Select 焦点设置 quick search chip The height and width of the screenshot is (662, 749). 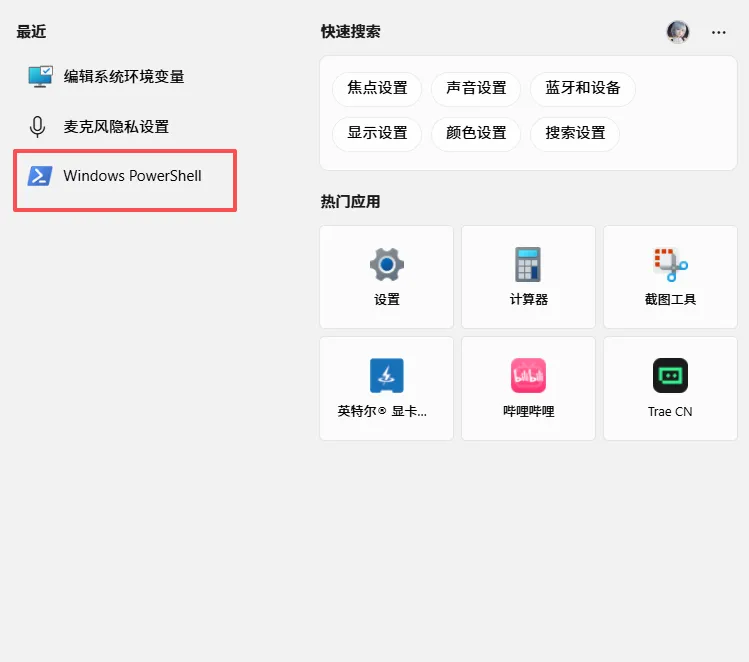click(377, 88)
